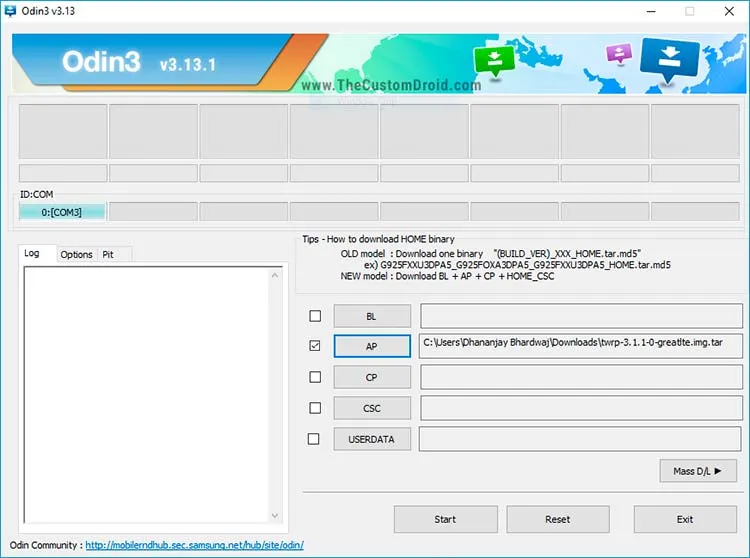
Task: Exit the Odin application
Action: (685, 519)
